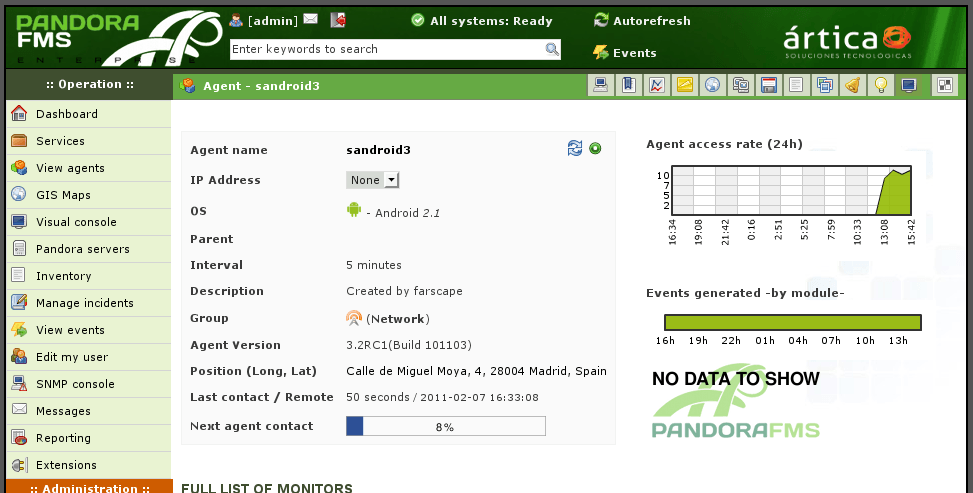Click the [admin] user link
This screenshot has height=493, width=973.
pyautogui.click(x=272, y=20)
